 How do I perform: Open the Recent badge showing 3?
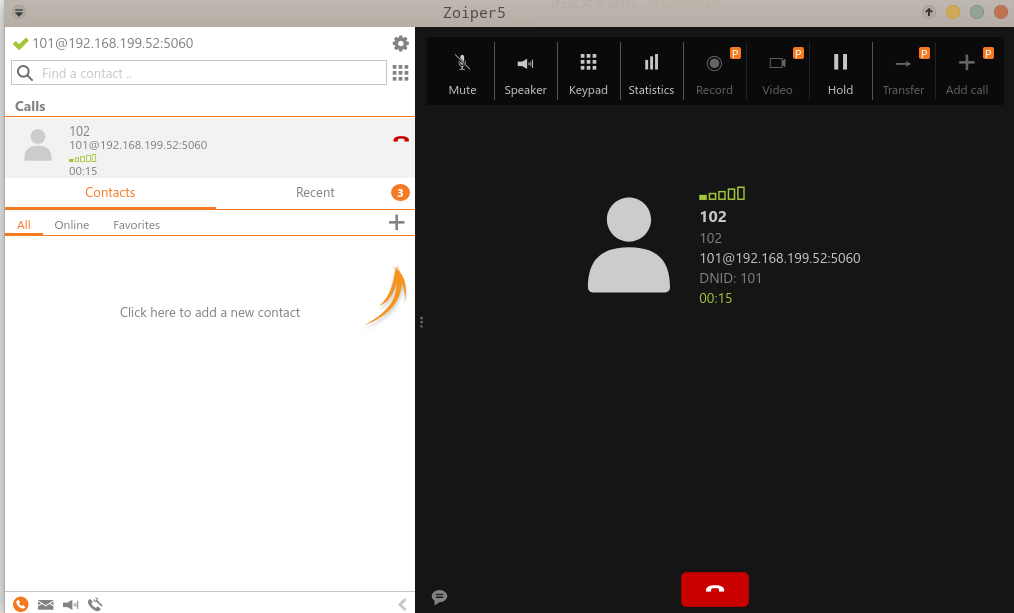pyautogui.click(x=400, y=193)
